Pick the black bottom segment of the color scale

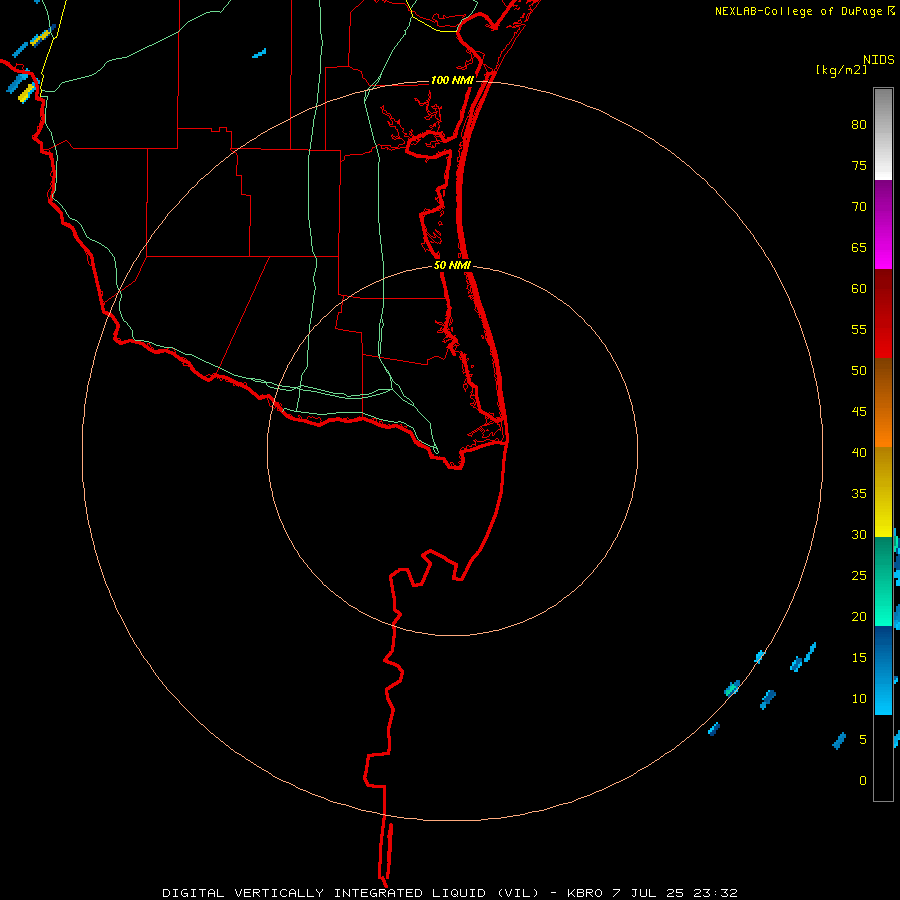coord(883,758)
